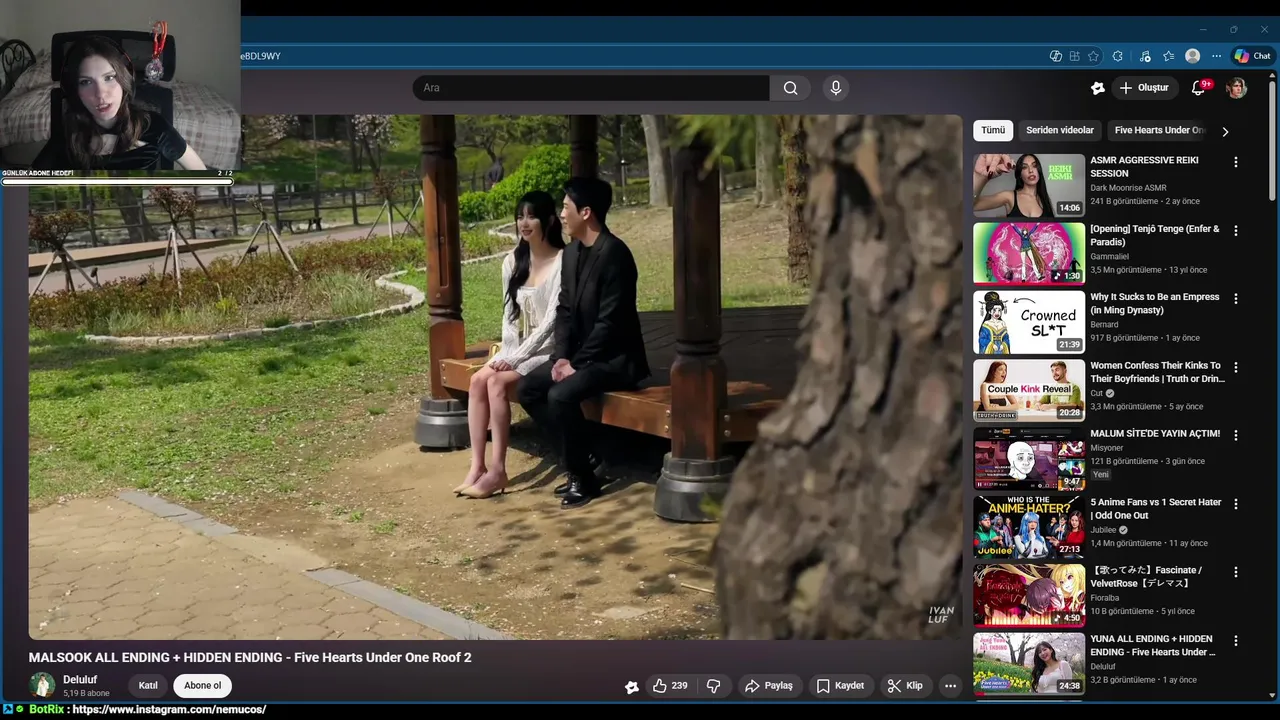Focus the Ara search field
This screenshot has height=720, width=1280.
[x=591, y=88]
